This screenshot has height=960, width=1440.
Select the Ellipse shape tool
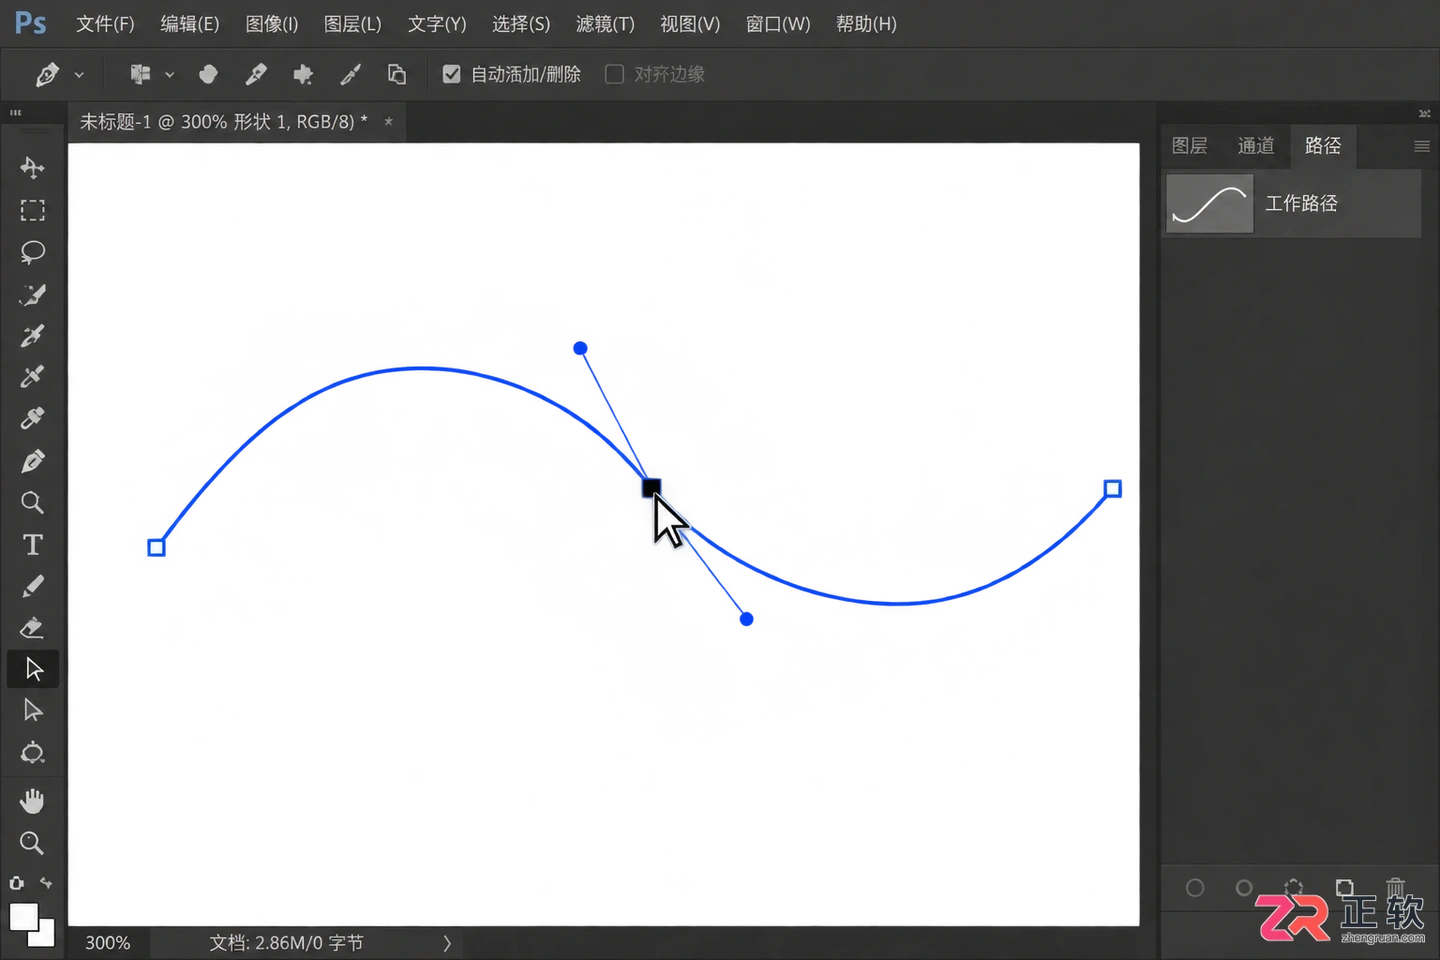32,752
